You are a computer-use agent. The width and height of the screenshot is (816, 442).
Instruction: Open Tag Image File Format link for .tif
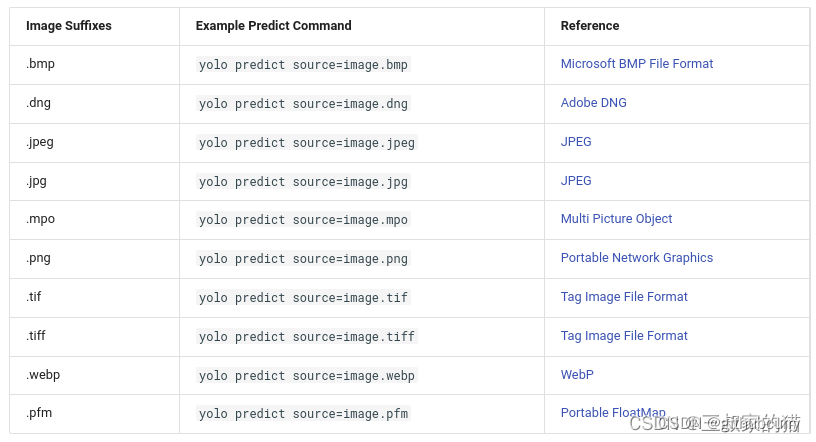624,297
